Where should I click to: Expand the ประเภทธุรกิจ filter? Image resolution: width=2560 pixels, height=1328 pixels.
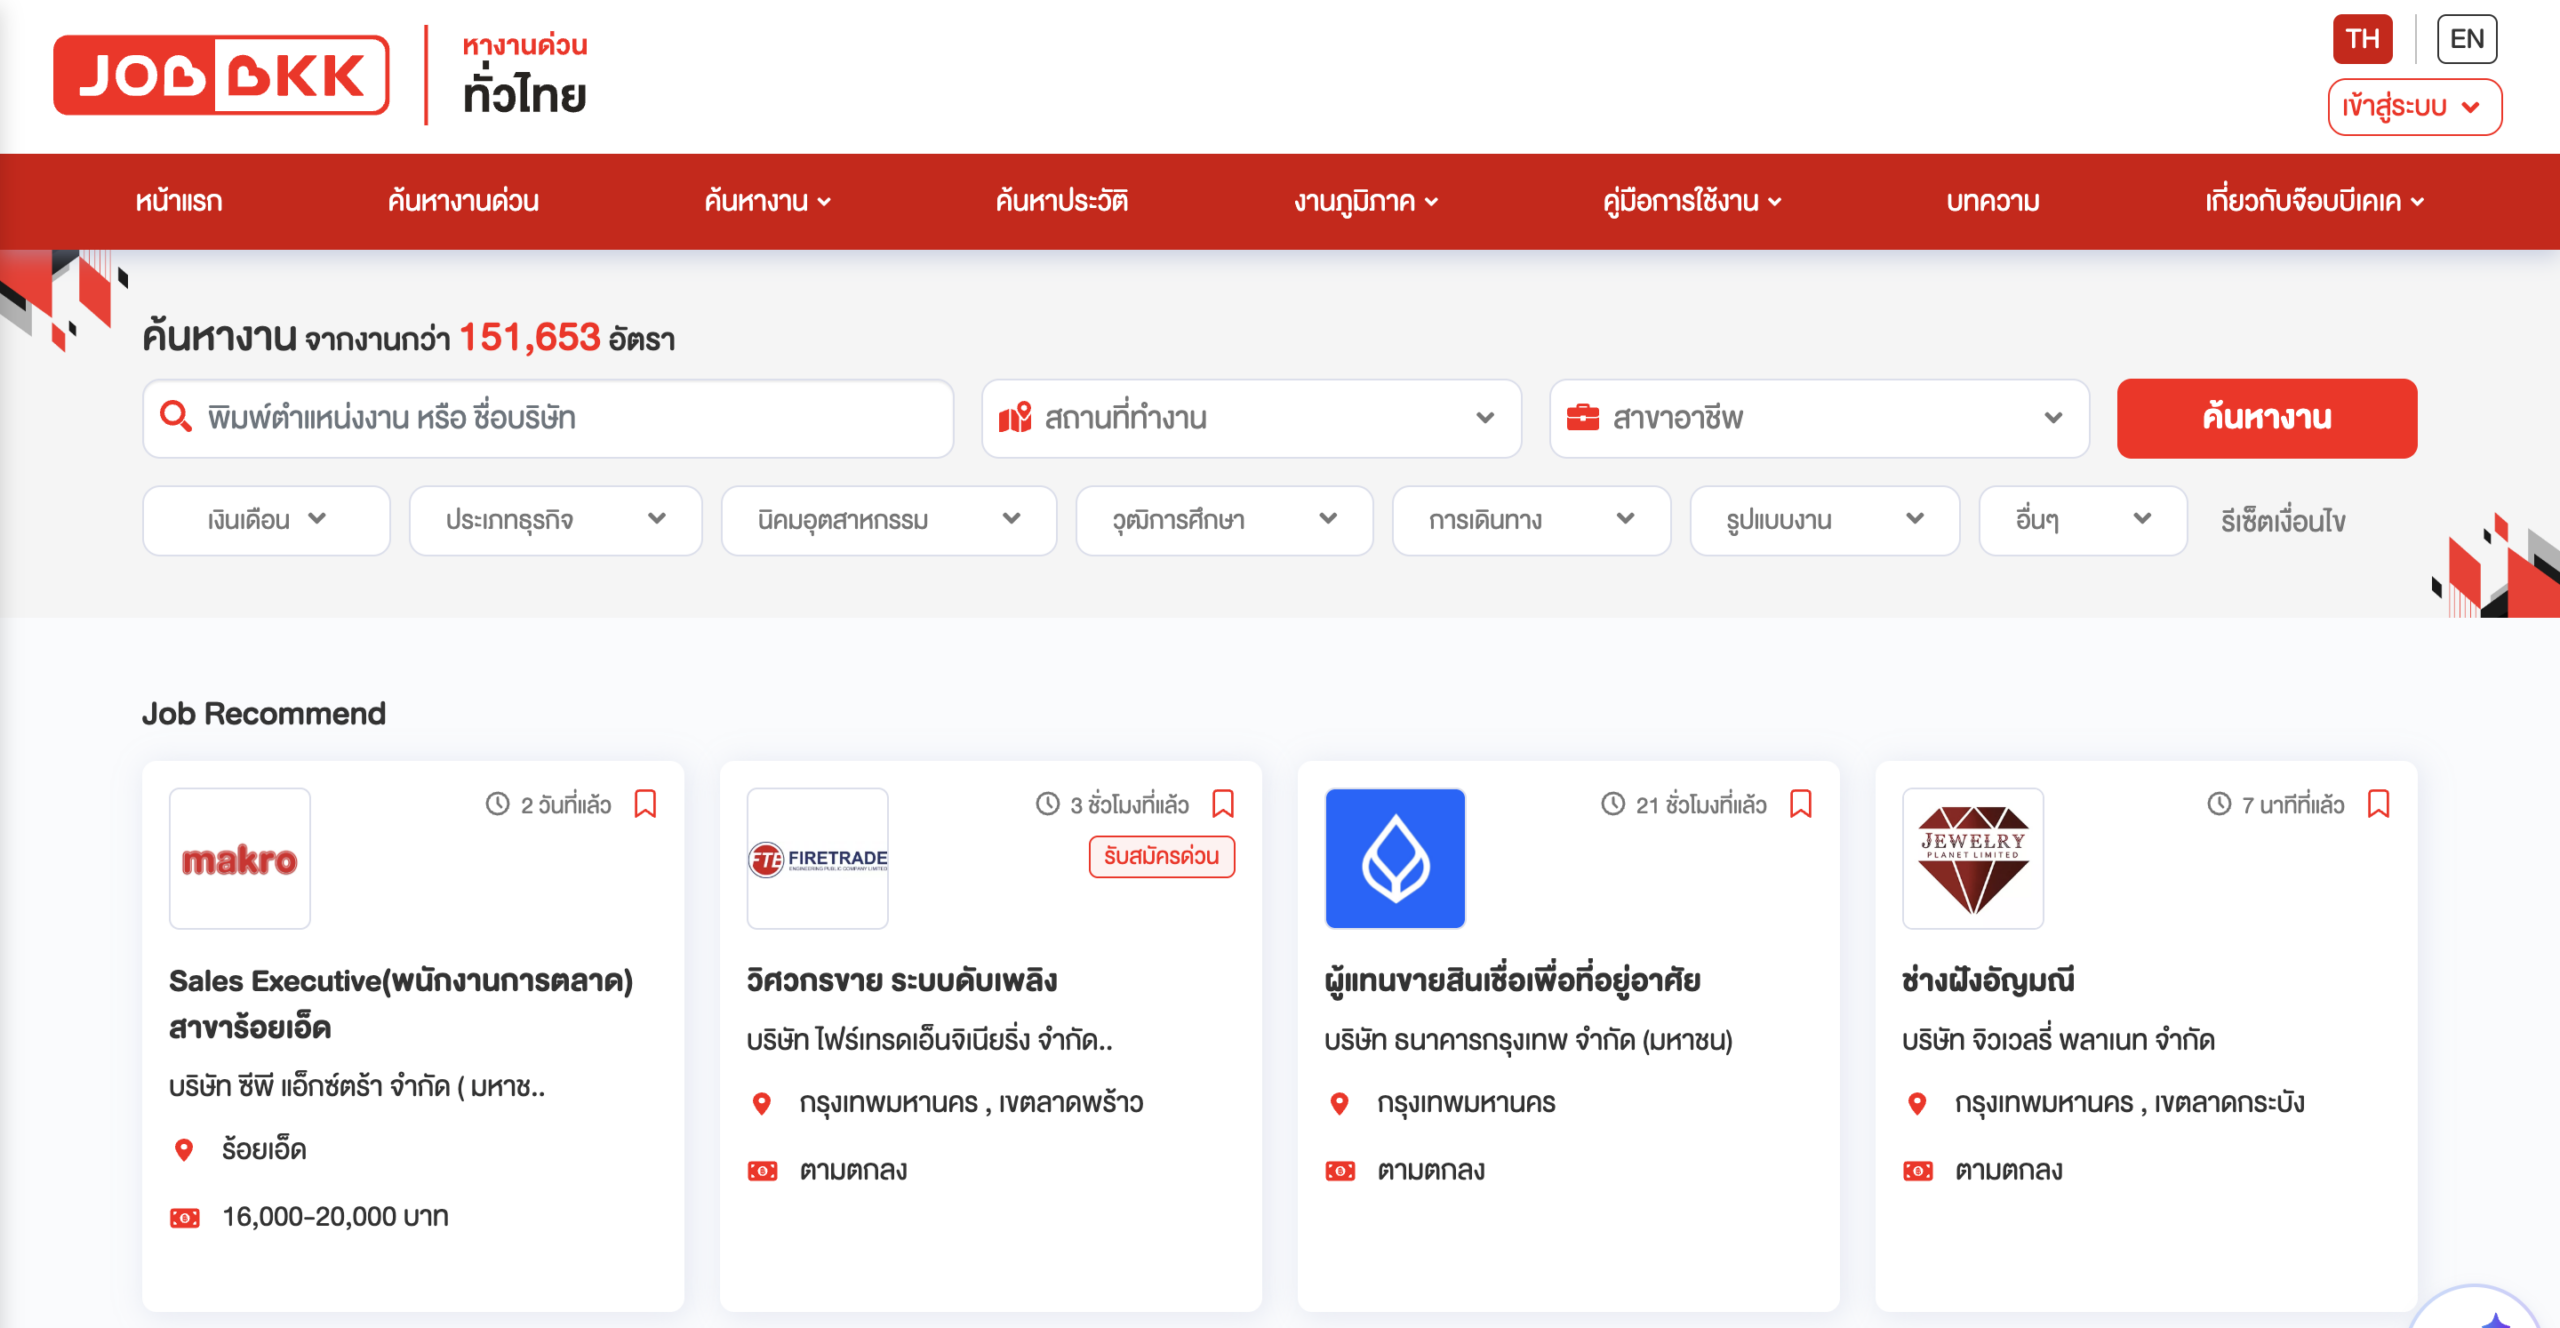pos(555,520)
